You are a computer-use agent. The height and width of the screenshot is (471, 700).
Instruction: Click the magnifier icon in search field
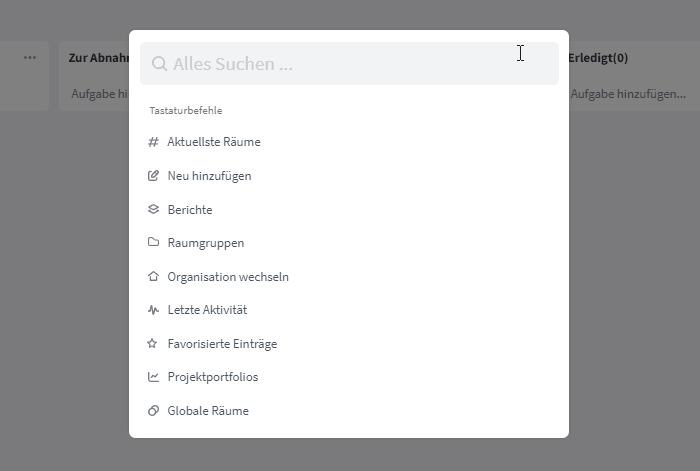tap(159, 64)
